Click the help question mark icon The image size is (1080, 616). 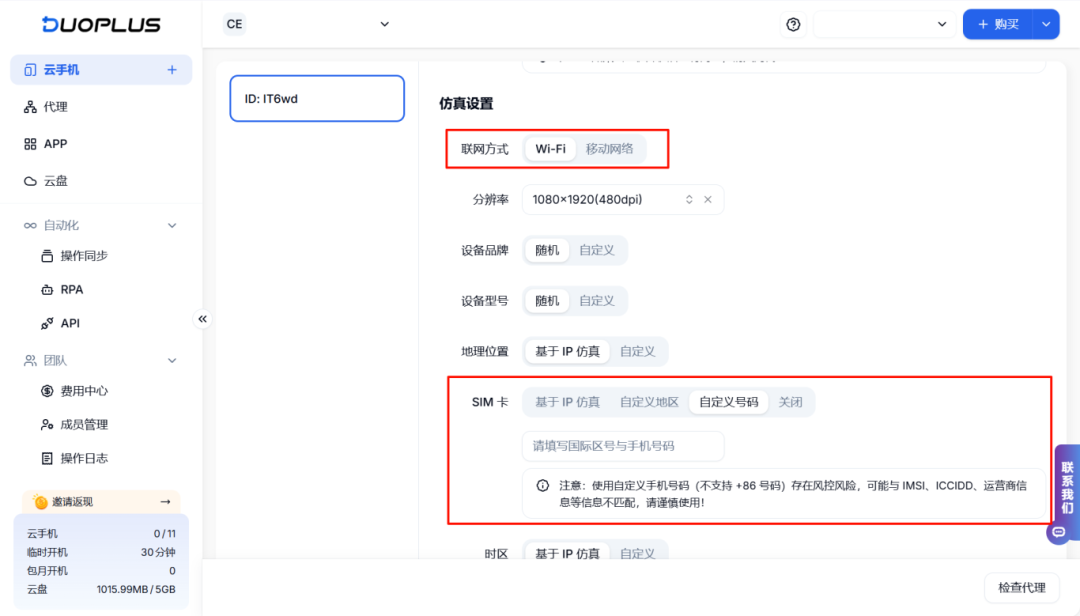793,24
